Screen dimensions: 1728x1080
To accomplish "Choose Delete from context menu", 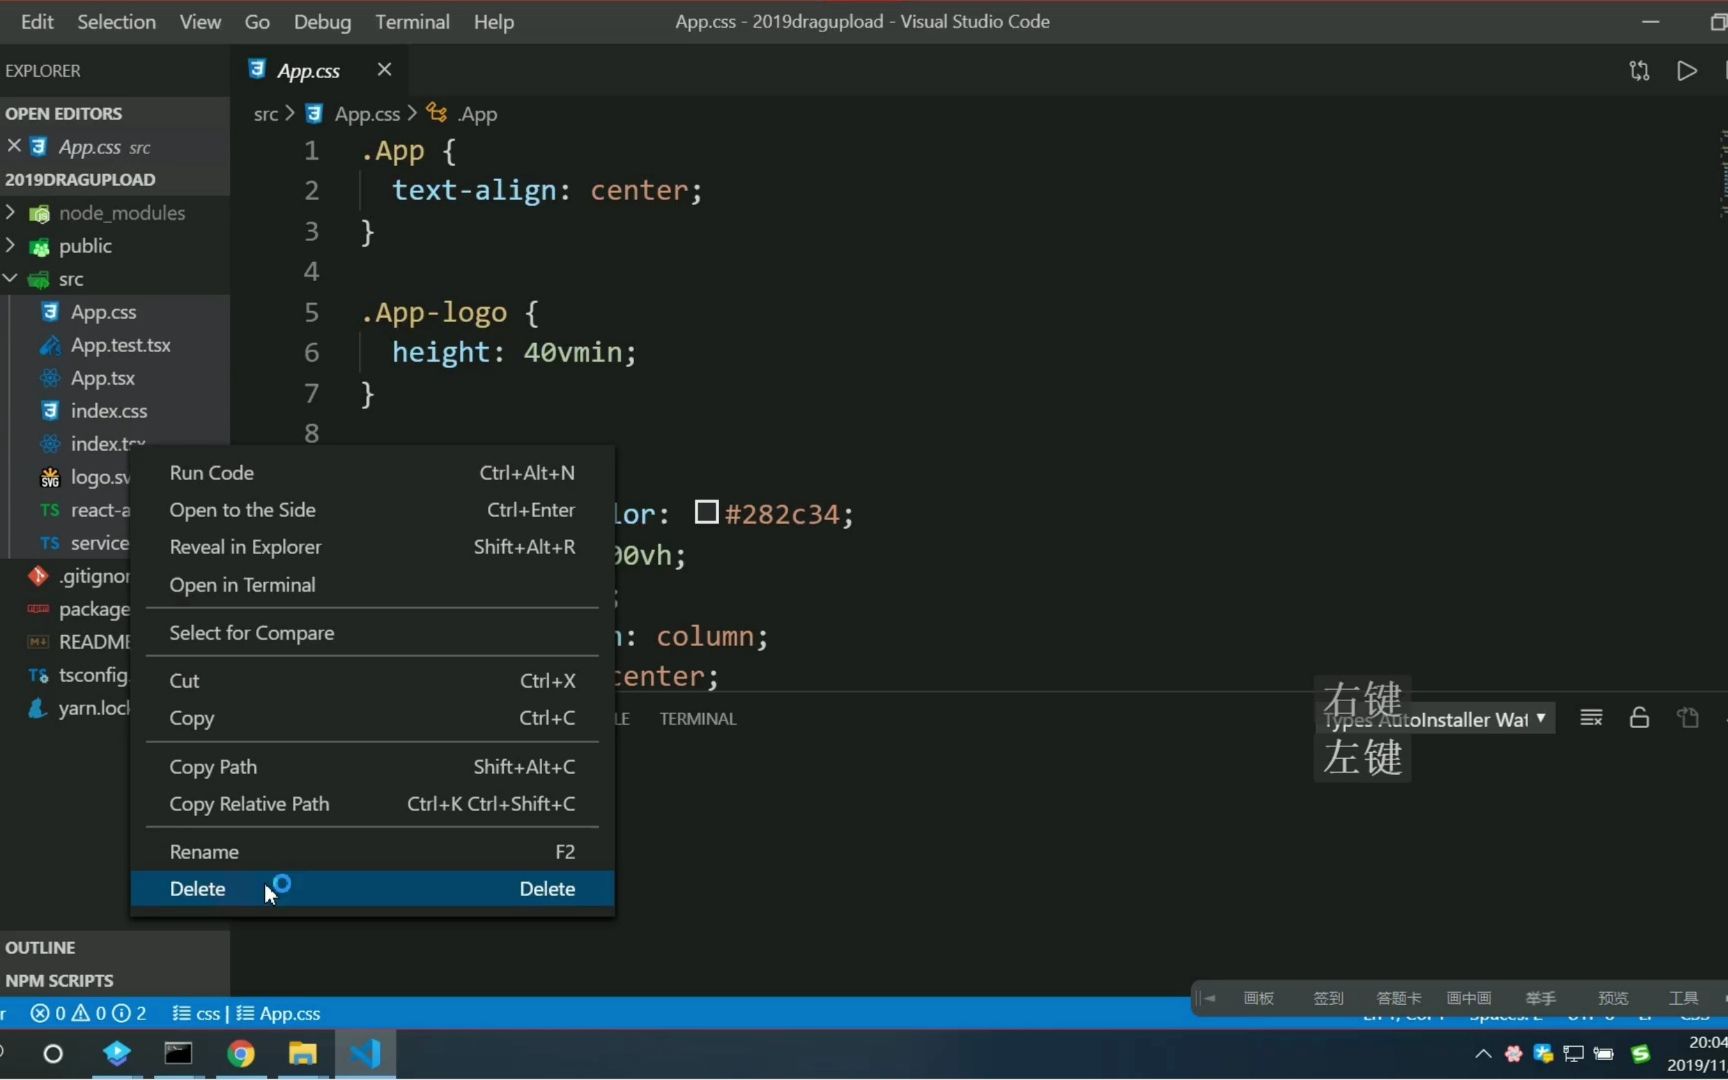I will [x=372, y=889].
